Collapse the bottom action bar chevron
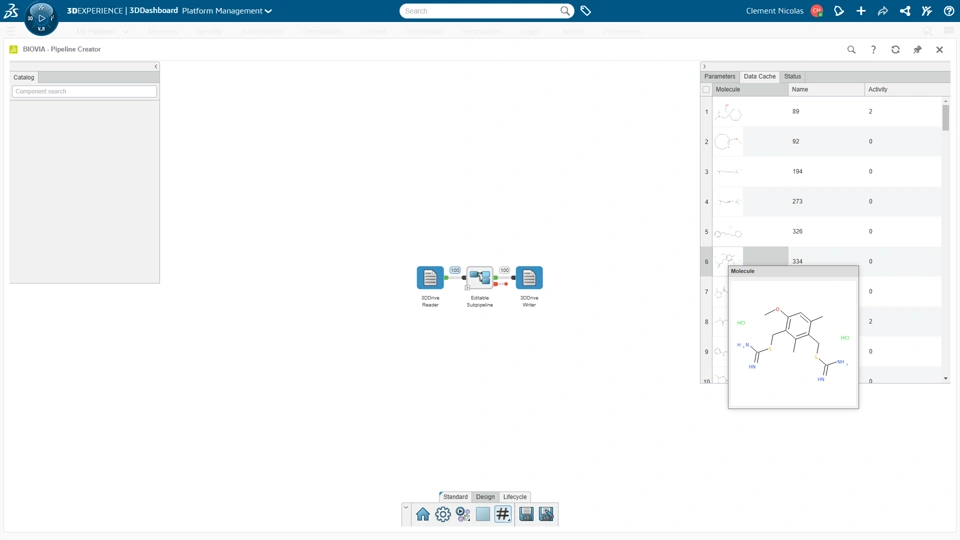 pyautogui.click(x=405, y=508)
